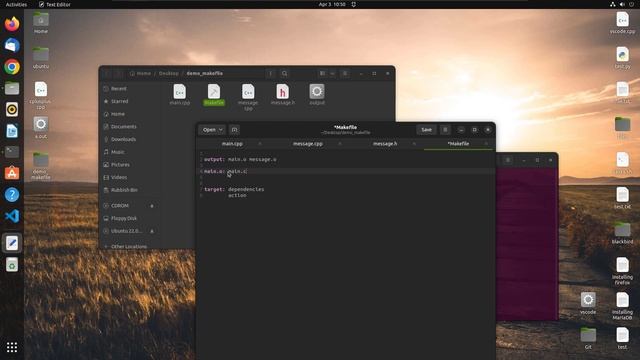Click the Save button
The image size is (640, 360).
coord(427,130)
